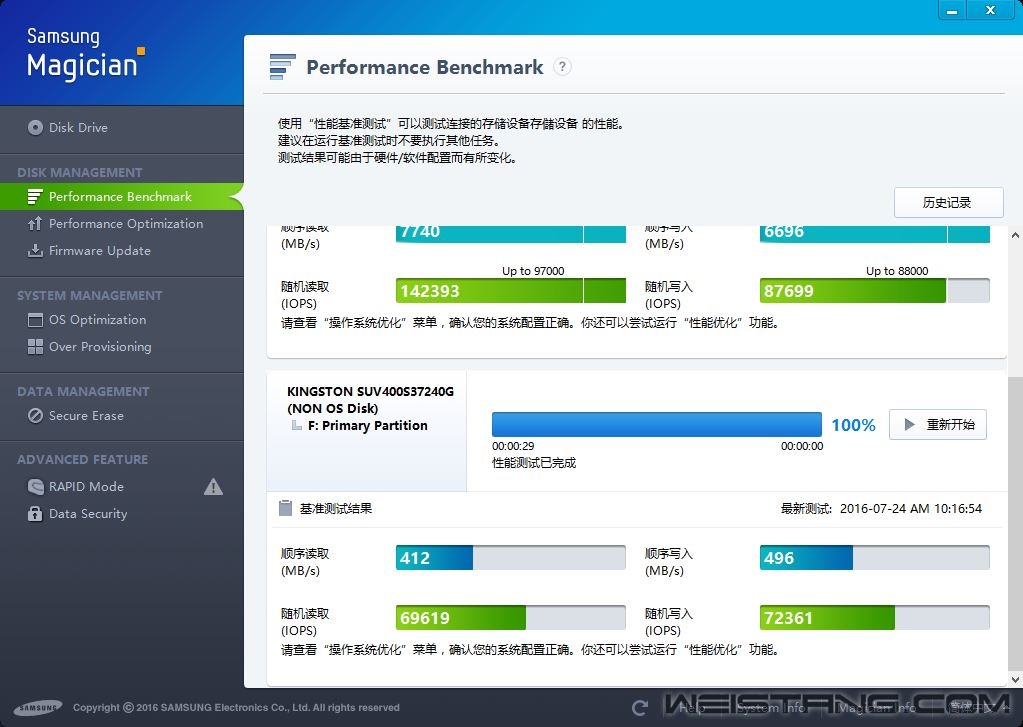This screenshot has width=1023, height=727.
Task: Click the 142393 random read bar
Action: coord(511,290)
